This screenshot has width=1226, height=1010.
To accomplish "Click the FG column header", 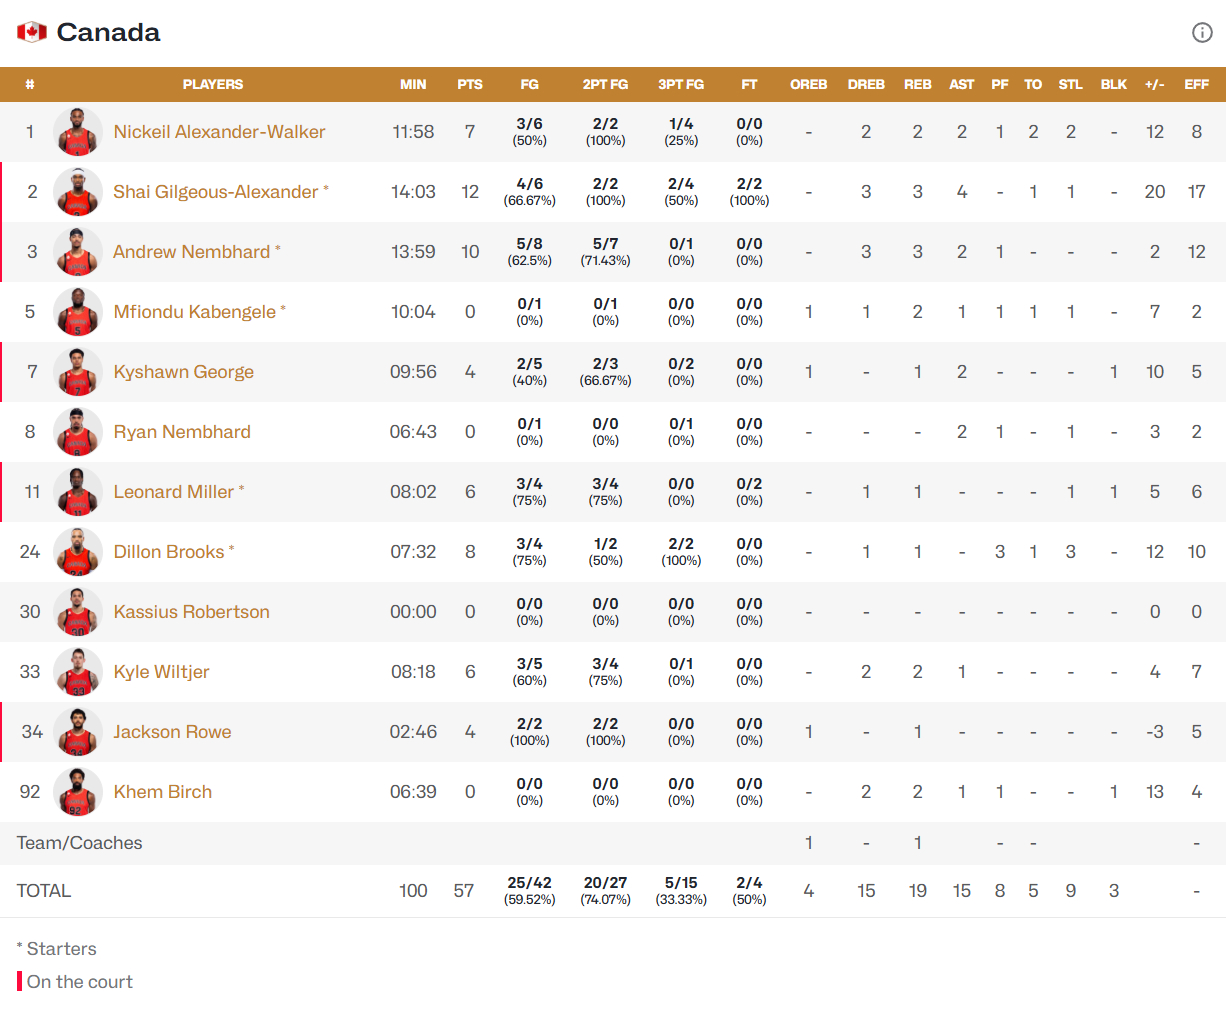I will tap(529, 85).
